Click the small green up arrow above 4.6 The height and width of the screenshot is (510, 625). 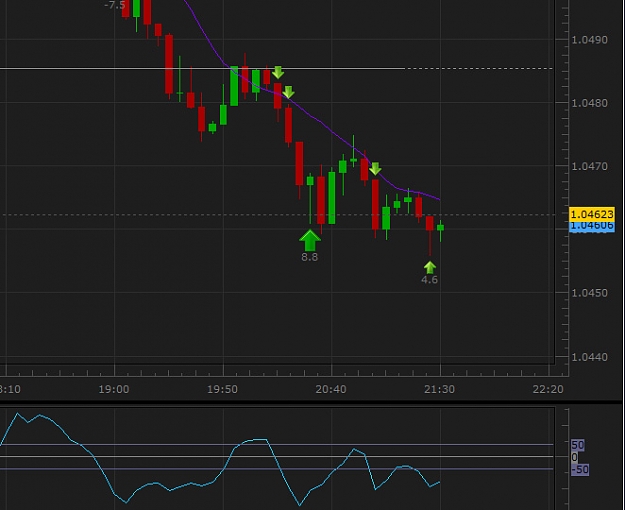pos(430,268)
